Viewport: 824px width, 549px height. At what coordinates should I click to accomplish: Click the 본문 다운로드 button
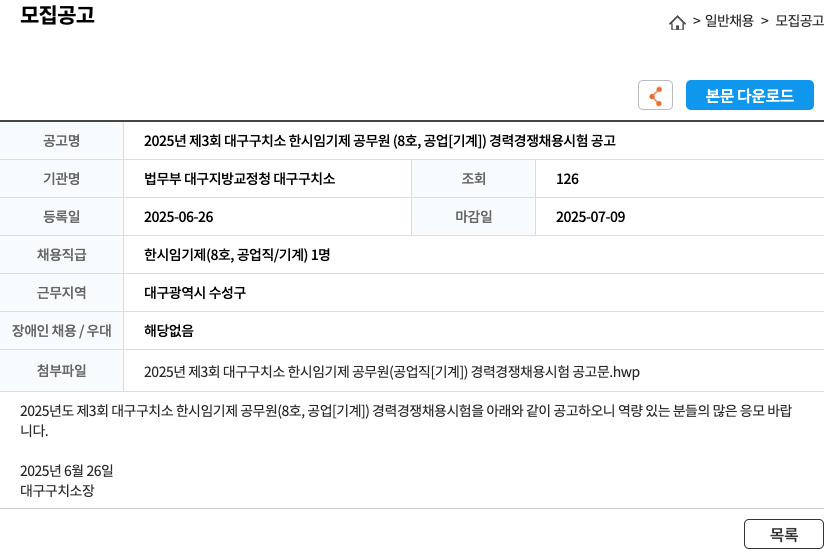click(x=749, y=95)
